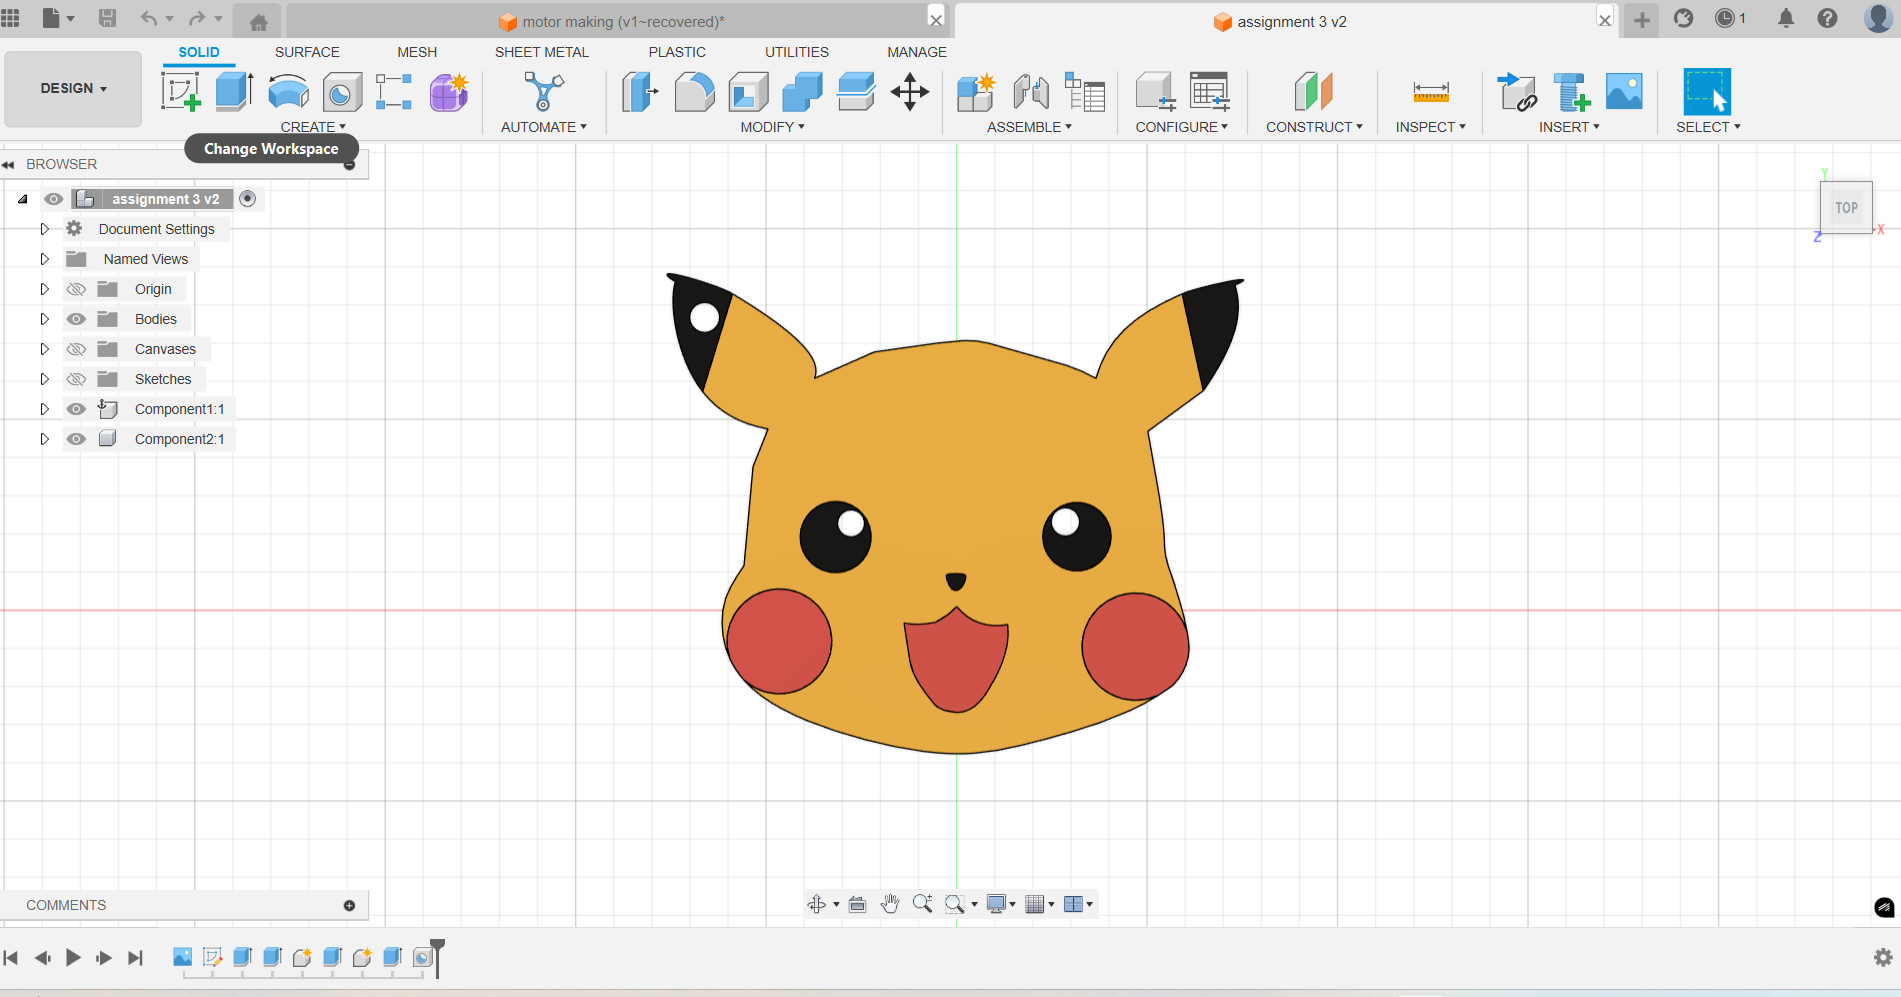This screenshot has height=997, width=1901.
Task: Click the DESIGN workspace button
Action: click(72, 88)
